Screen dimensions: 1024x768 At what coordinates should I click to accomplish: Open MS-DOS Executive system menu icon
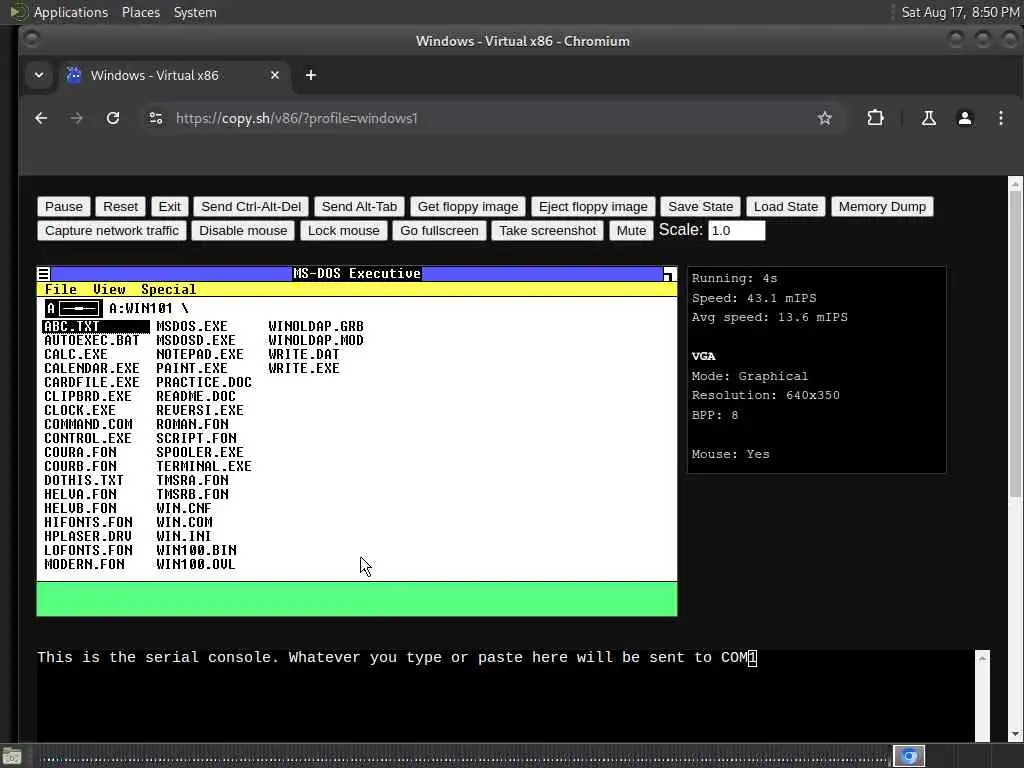click(43, 274)
